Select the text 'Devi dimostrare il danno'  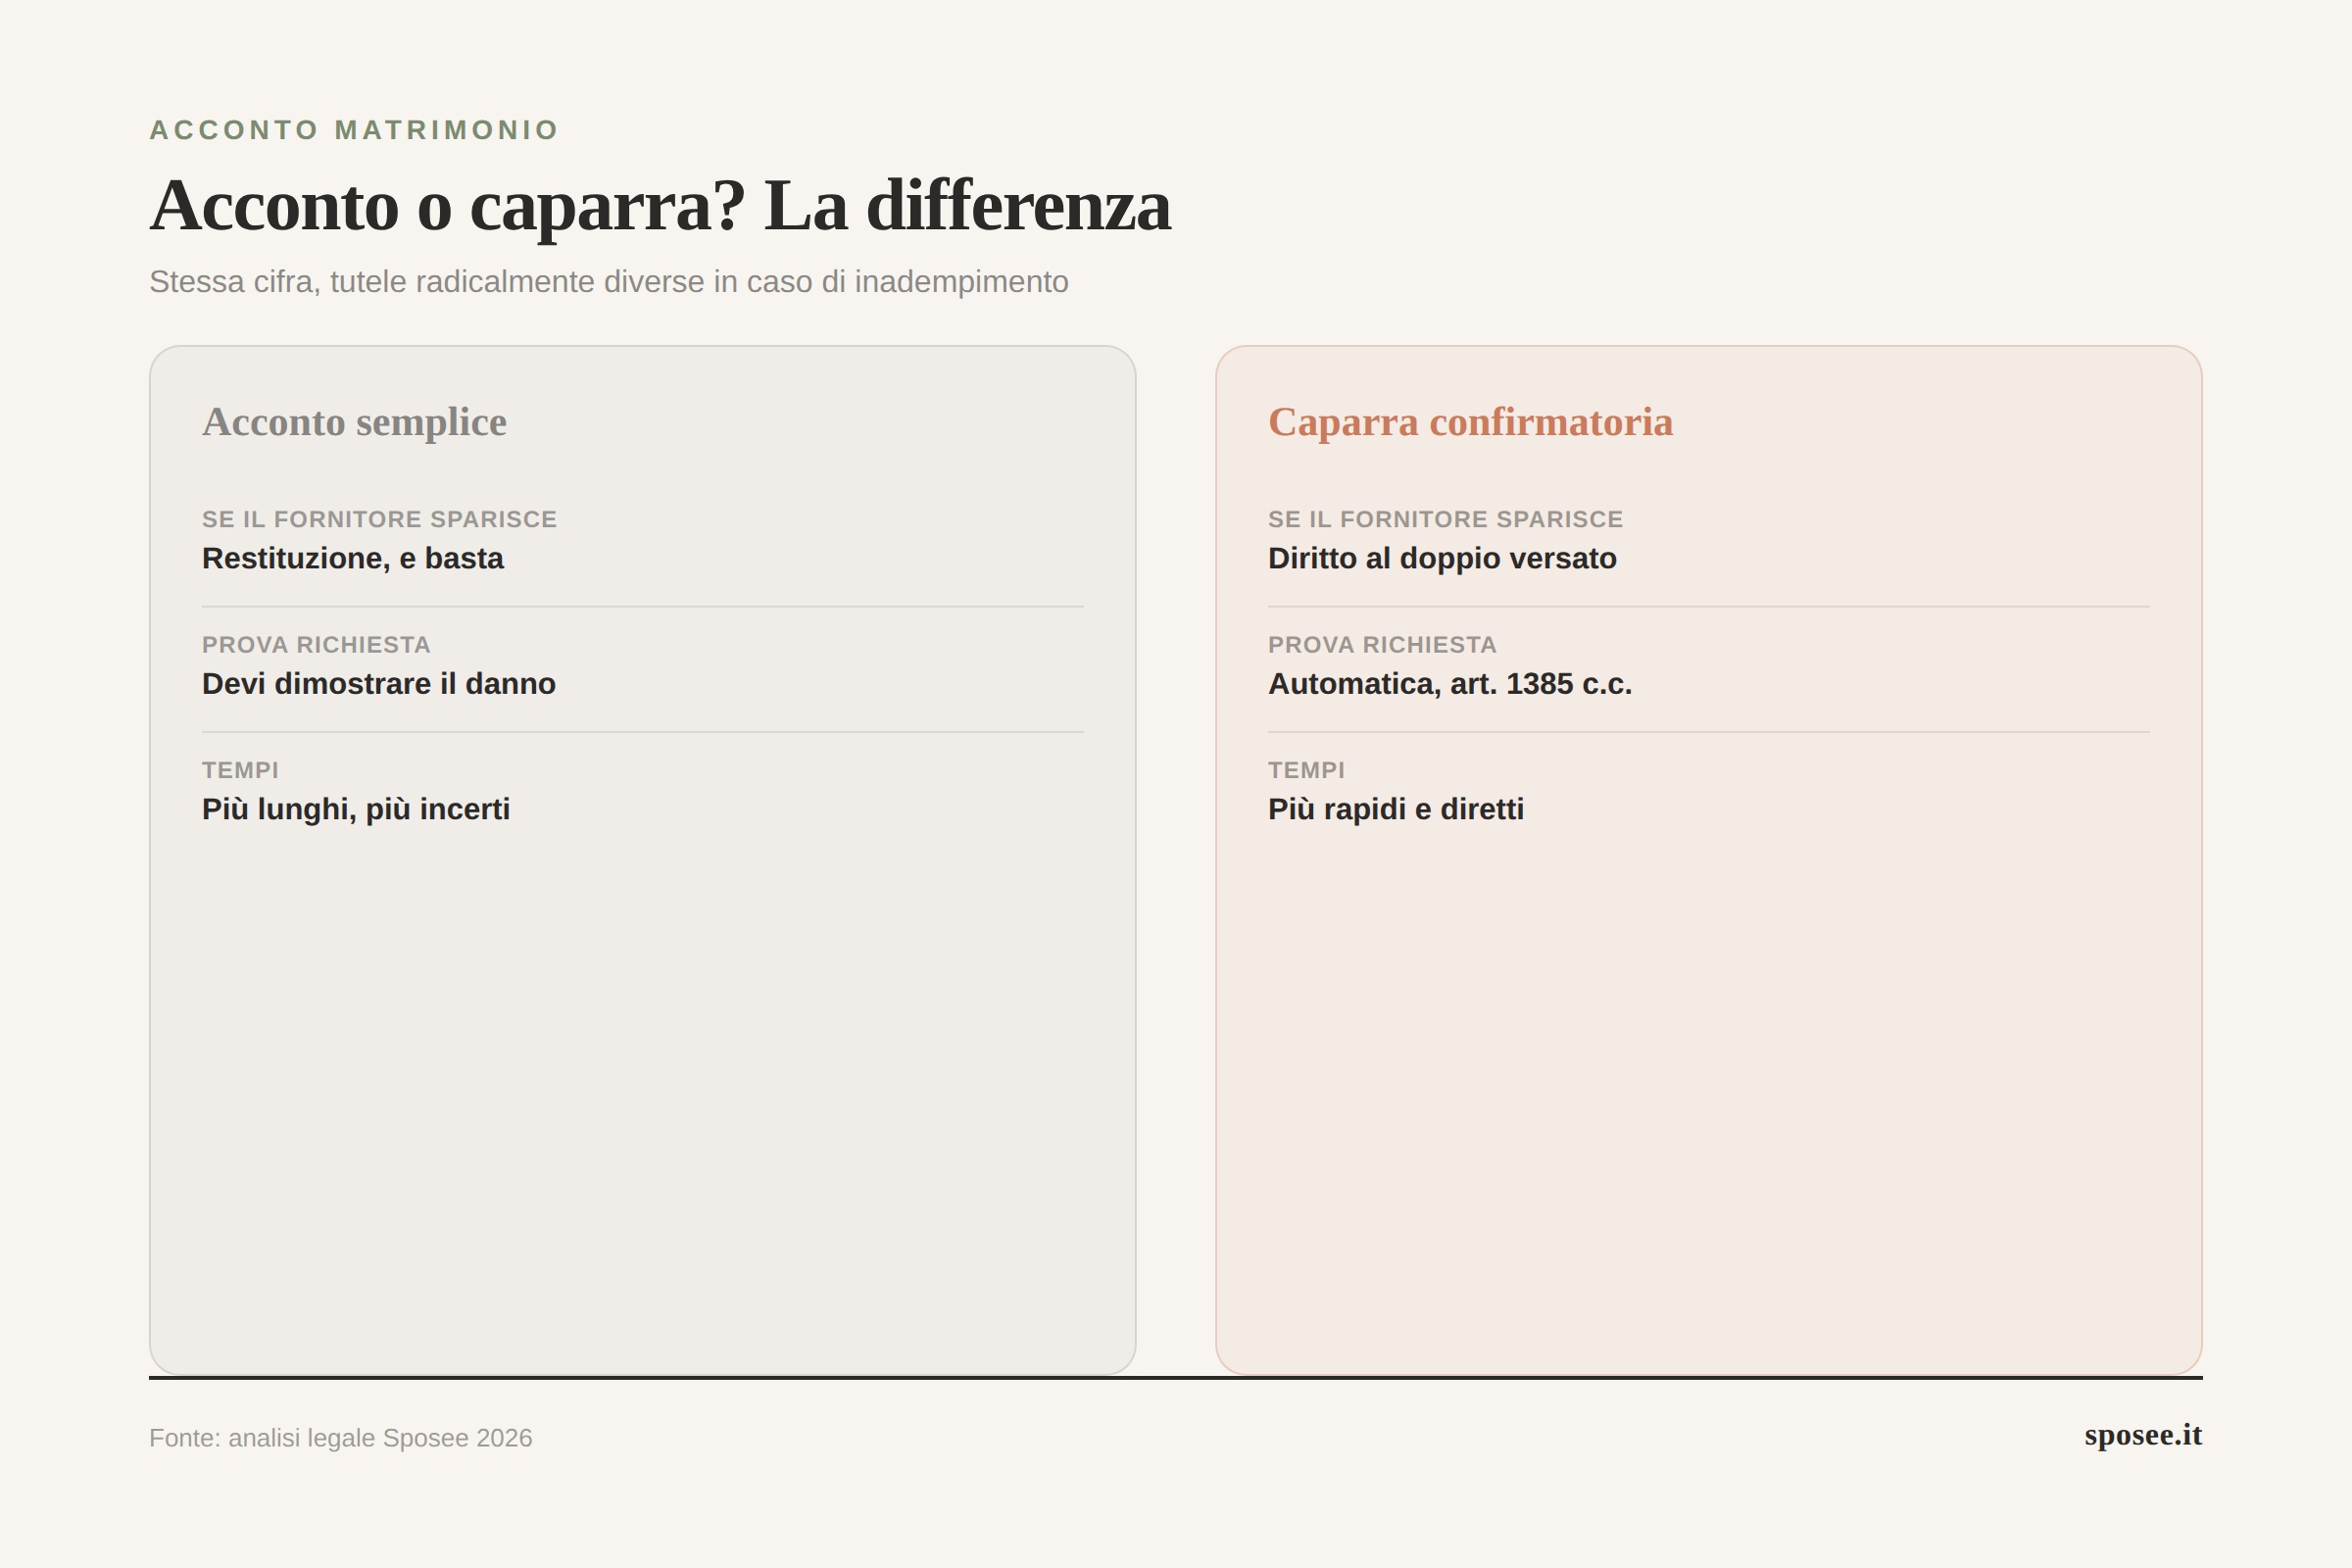[x=379, y=684]
